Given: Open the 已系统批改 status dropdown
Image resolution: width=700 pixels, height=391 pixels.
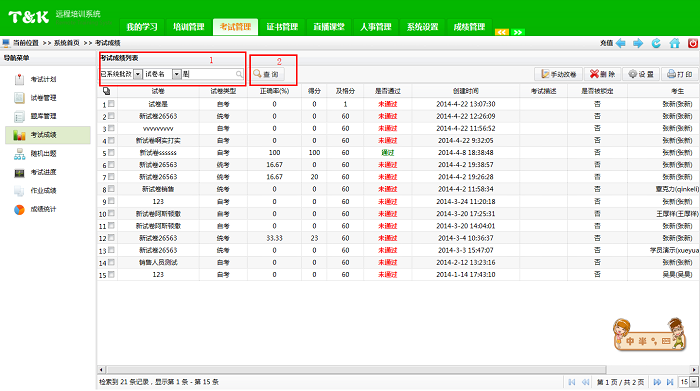Looking at the screenshot, I should 138,74.
